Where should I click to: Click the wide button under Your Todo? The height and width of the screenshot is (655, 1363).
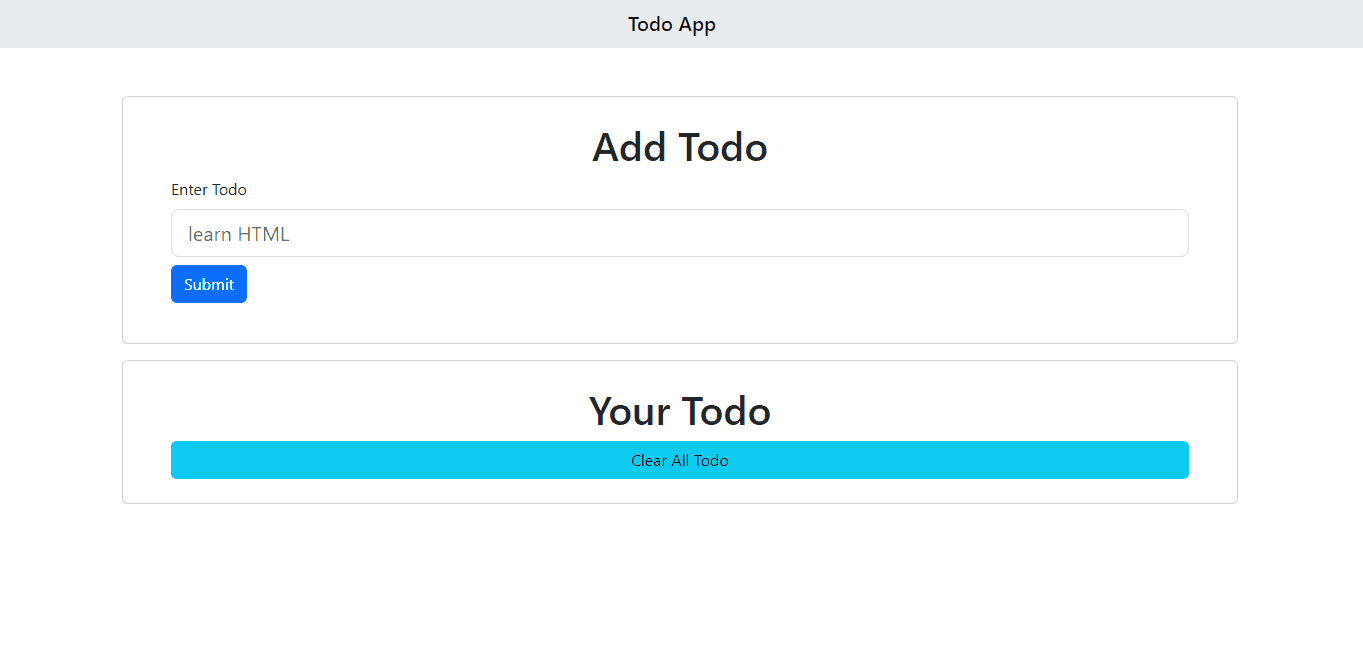[680, 460]
